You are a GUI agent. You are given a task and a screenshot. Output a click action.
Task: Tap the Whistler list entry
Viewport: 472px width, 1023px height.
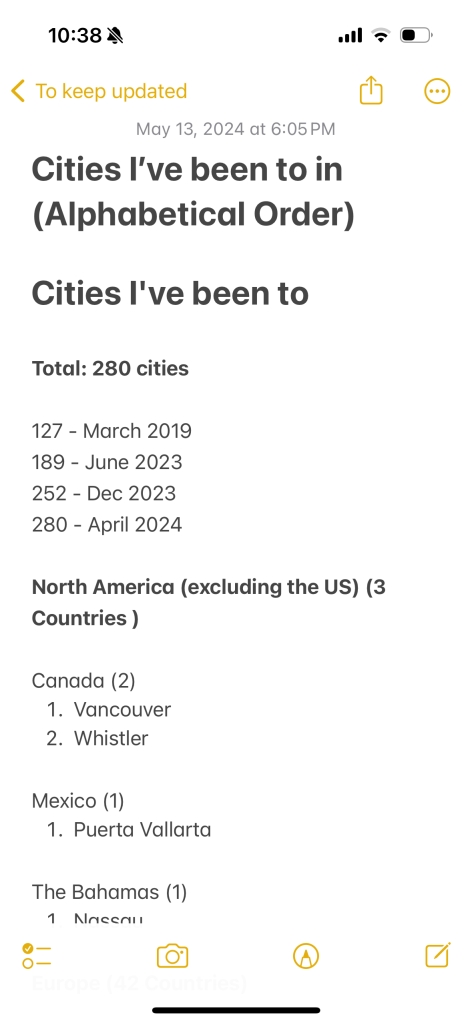click(111, 738)
